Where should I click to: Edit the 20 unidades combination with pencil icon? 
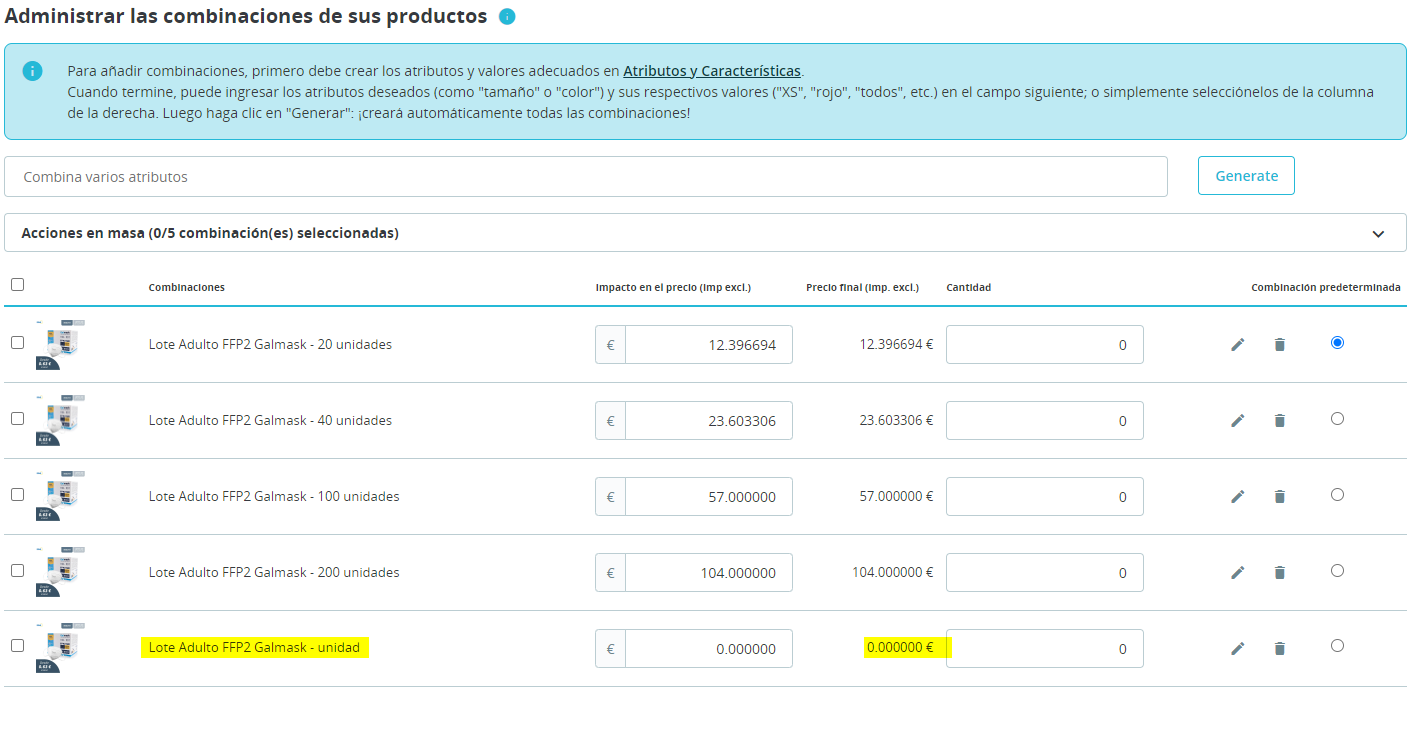(1238, 344)
